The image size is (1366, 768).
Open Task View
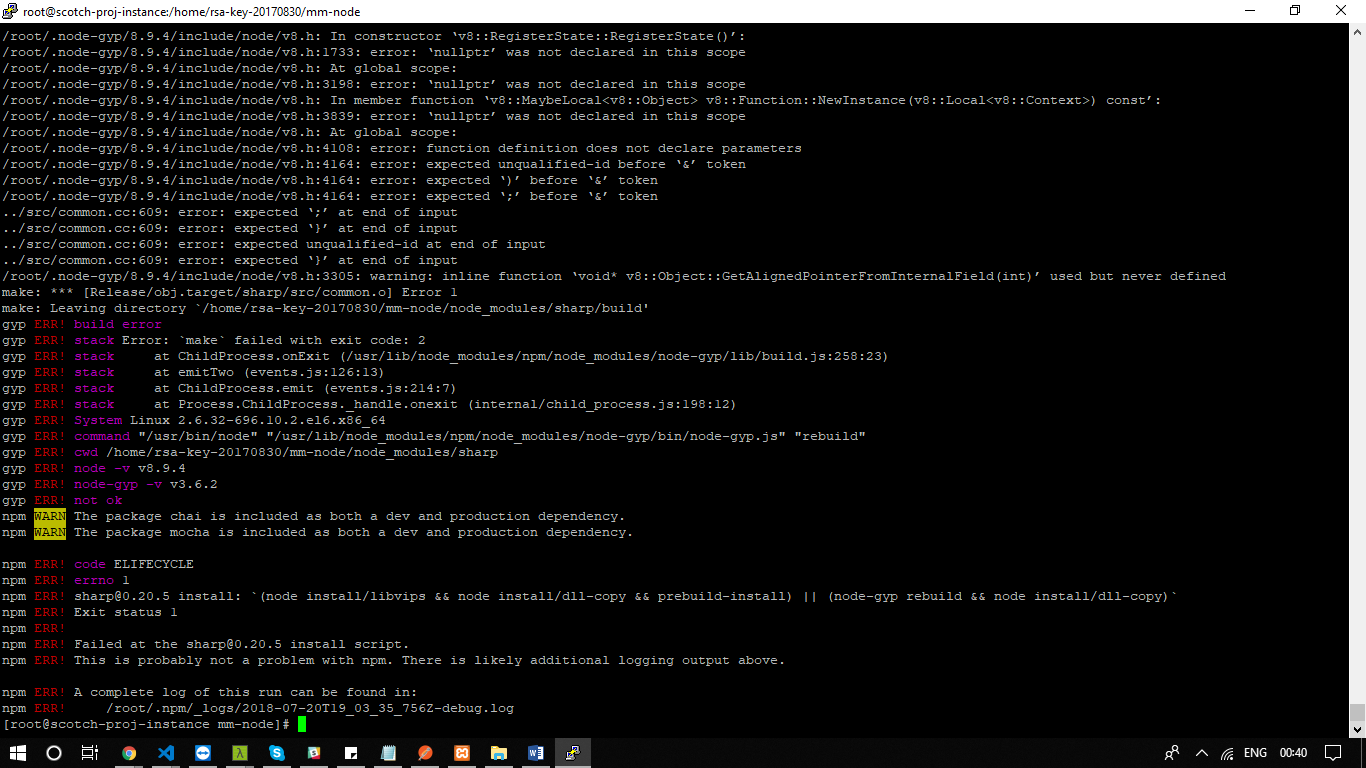coord(89,752)
